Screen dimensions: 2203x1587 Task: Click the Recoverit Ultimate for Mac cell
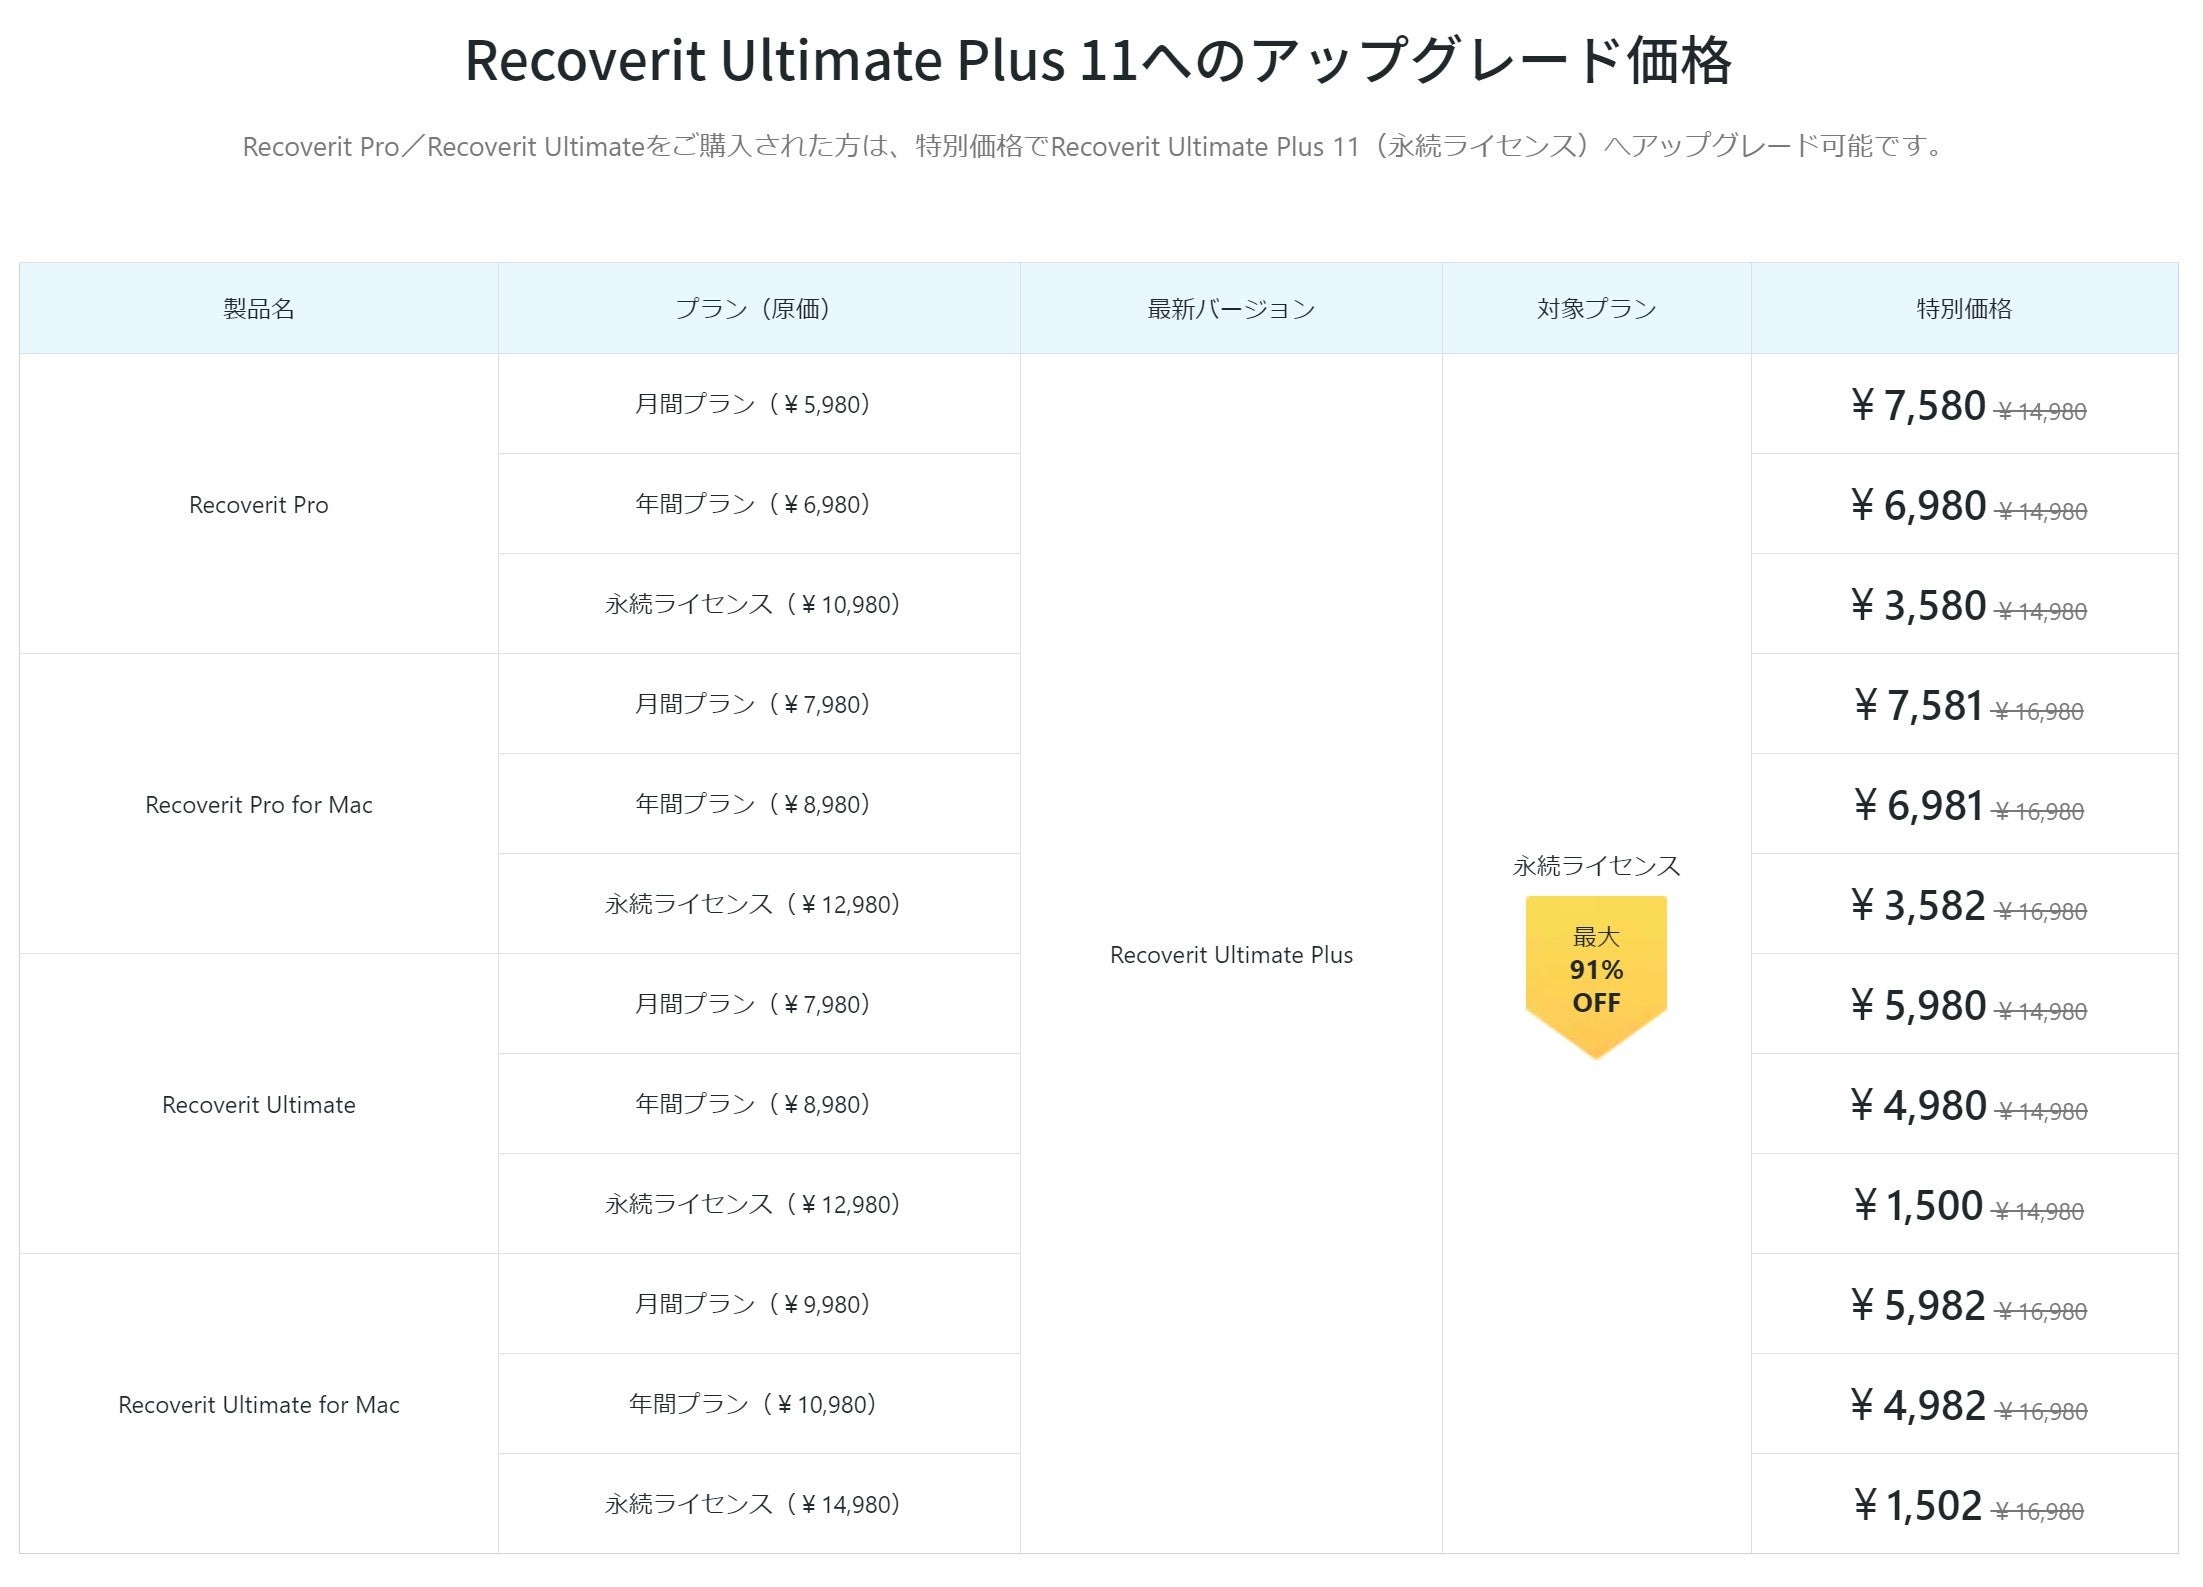click(258, 1405)
